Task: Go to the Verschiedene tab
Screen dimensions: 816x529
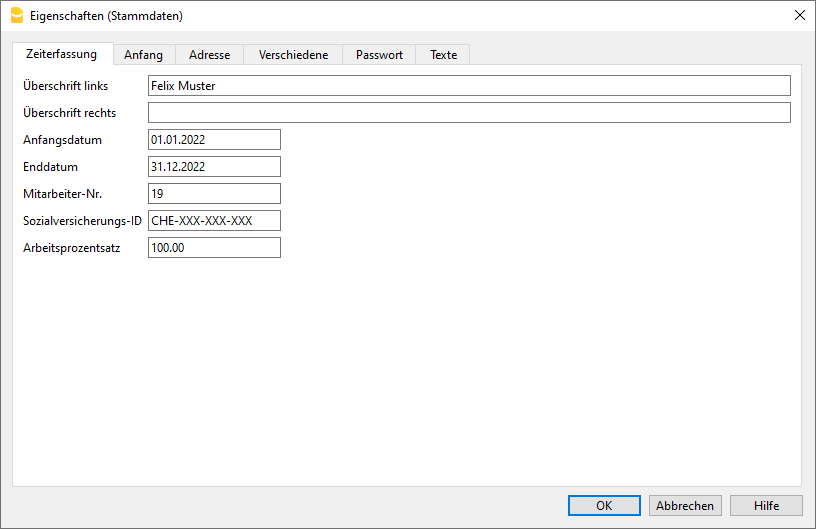Action: point(293,55)
